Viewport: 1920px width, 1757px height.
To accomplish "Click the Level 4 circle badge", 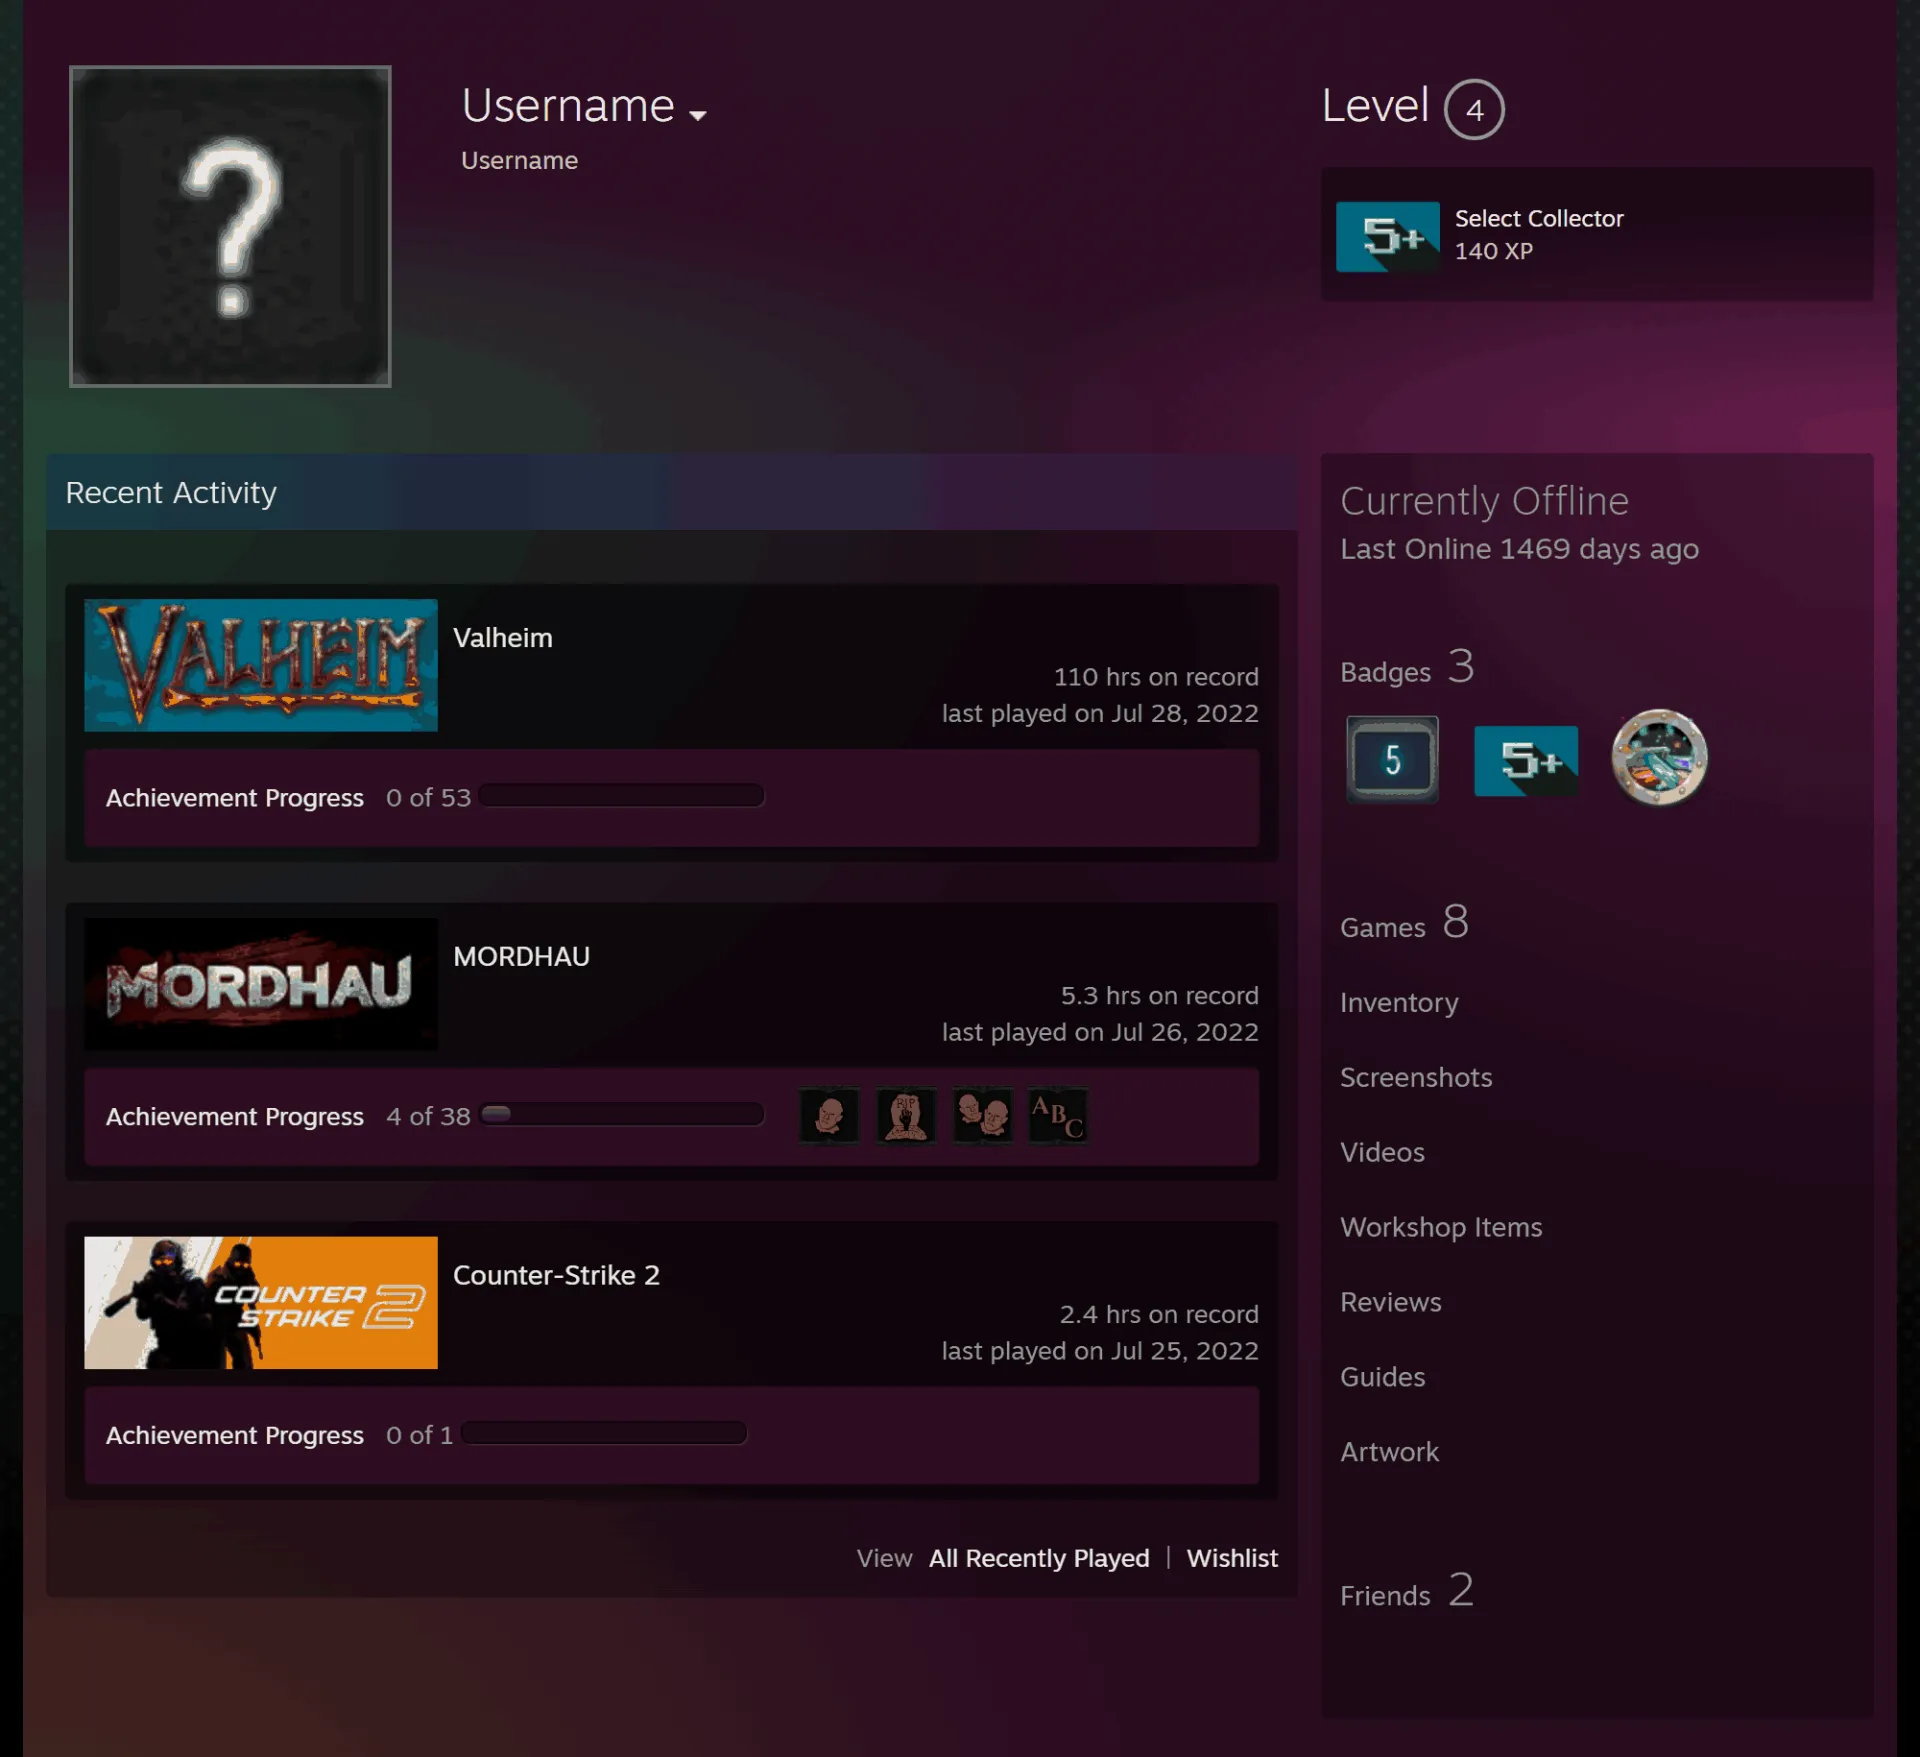I will pos(1474,109).
